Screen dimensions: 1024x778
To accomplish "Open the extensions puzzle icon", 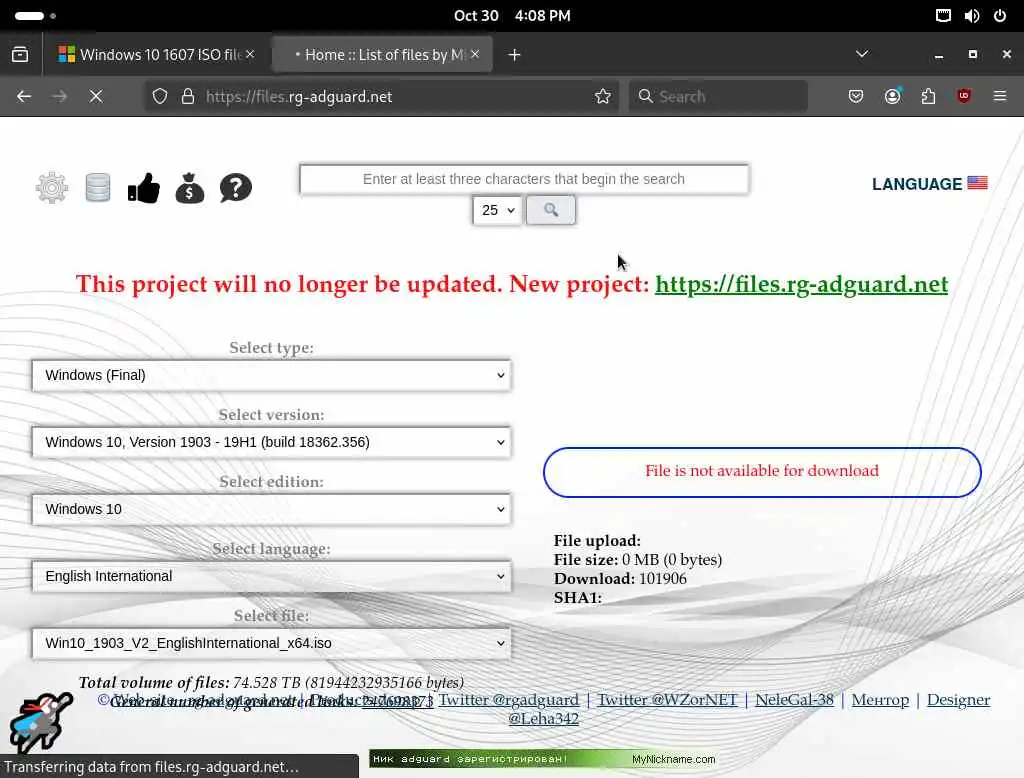I will 928,97.
